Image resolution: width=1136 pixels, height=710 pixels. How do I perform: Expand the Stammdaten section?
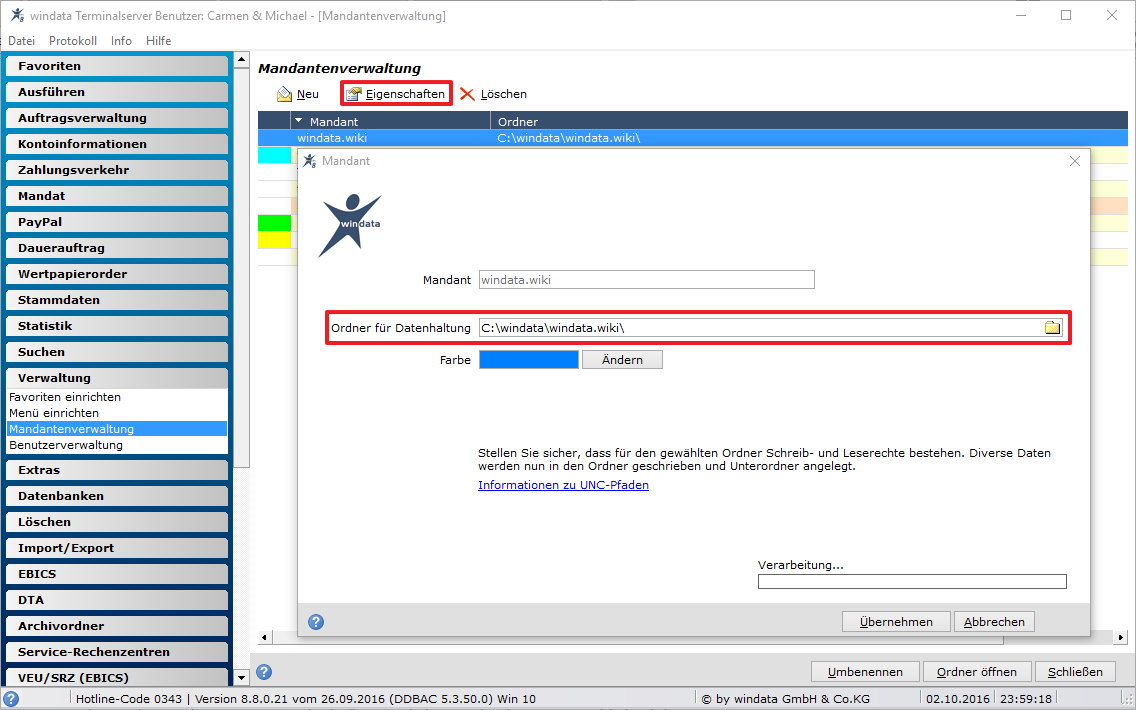tap(117, 300)
